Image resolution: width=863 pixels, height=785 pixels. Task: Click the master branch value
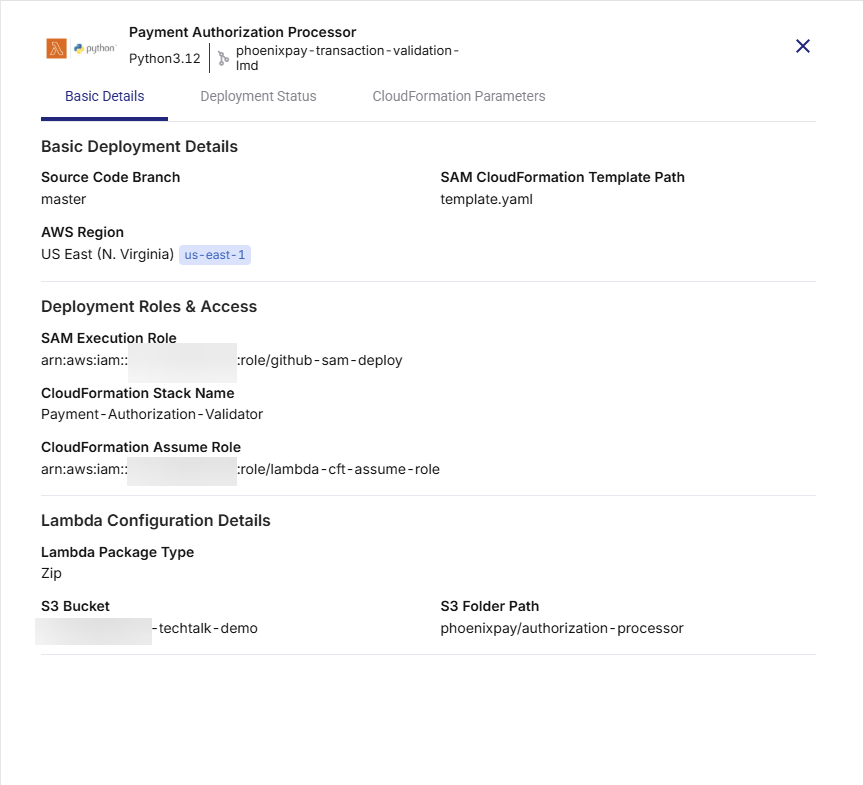pyautogui.click(x=63, y=199)
